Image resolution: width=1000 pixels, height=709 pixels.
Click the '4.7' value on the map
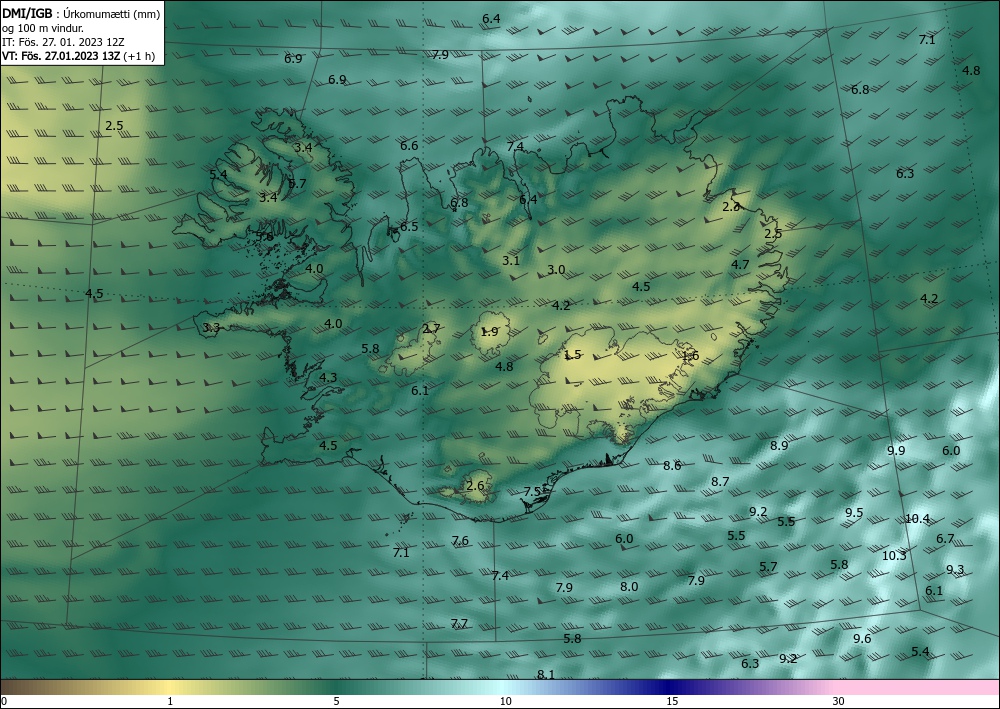(x=740, y=265)
